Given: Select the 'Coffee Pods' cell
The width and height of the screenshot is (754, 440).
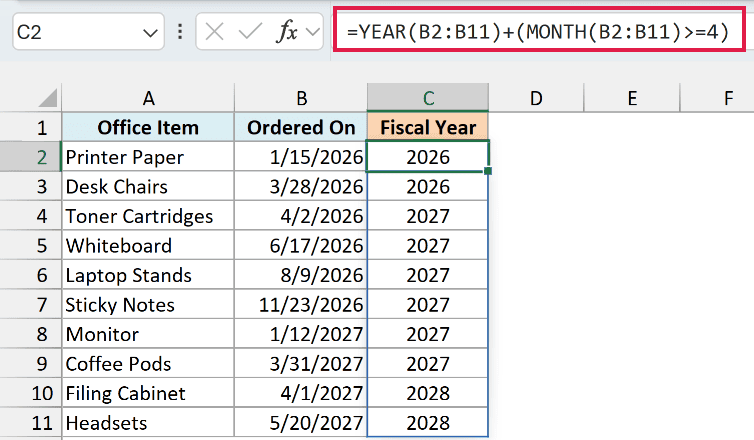Looking at the screenshot, I should (148, 364).
